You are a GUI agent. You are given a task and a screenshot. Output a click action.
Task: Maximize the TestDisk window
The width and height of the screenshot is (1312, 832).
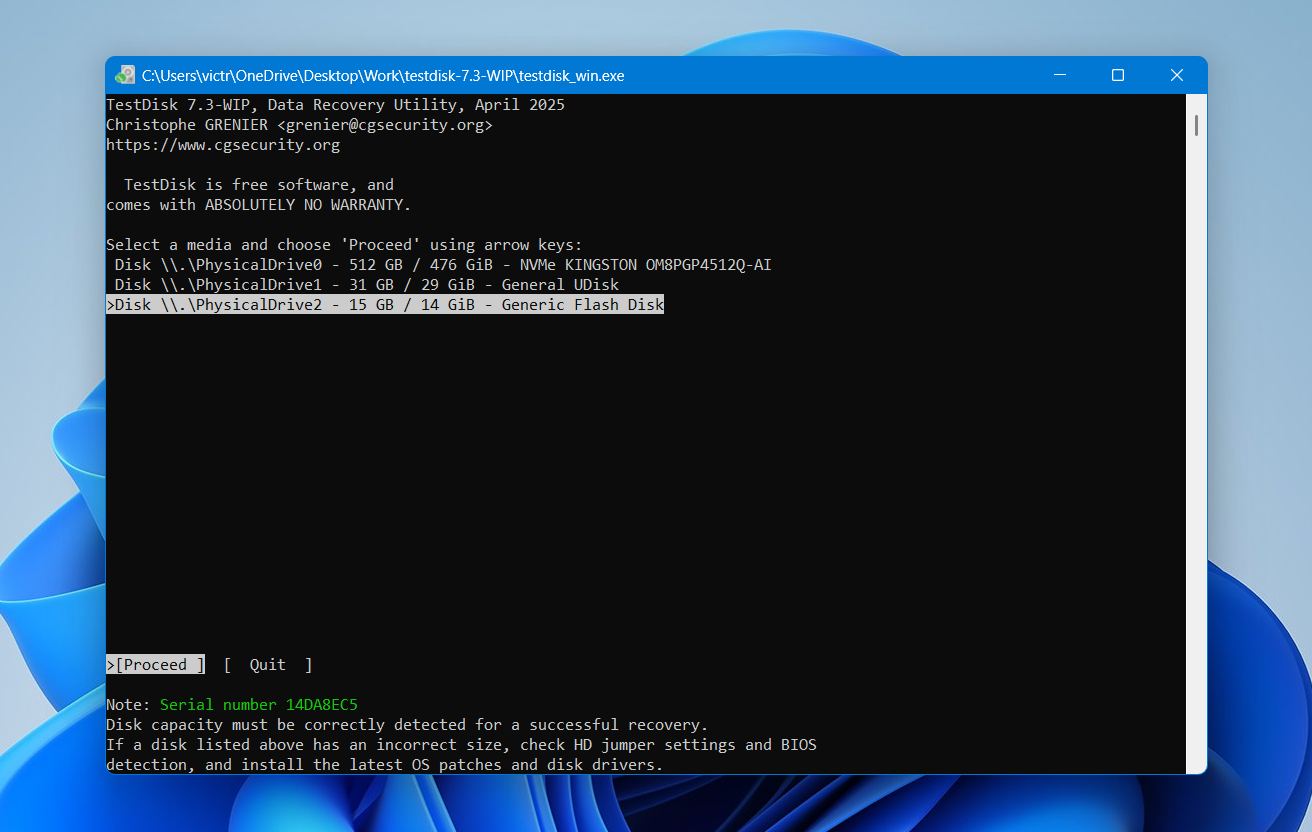1117,74
